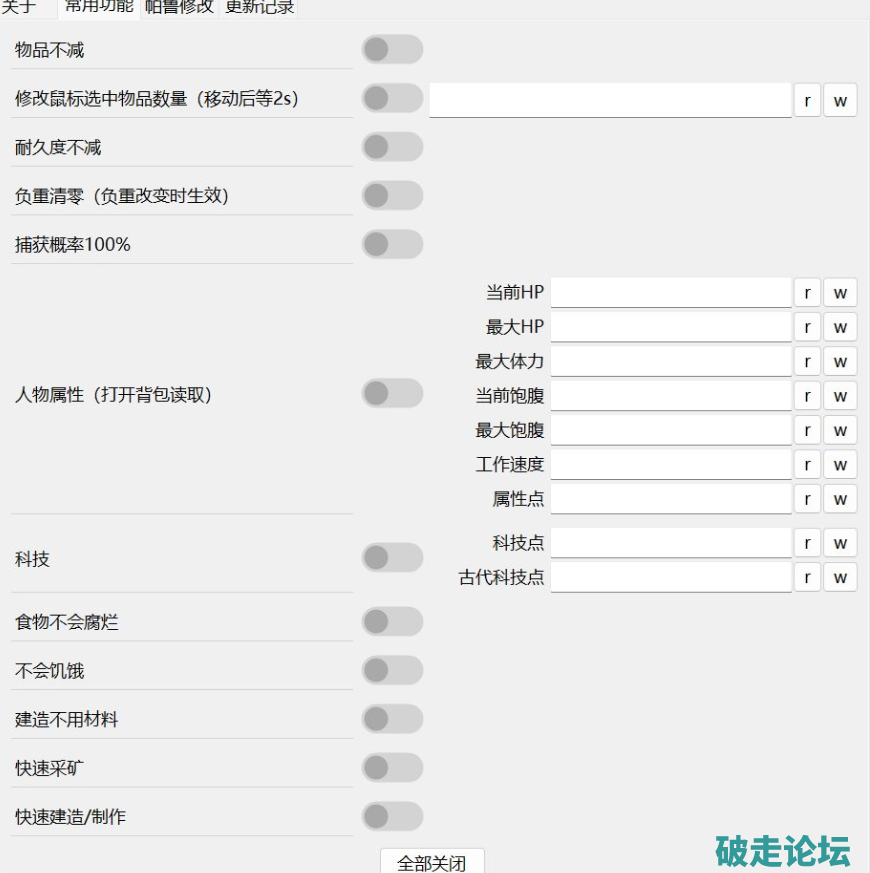
Task: Click r button beside 古代科技点 field
Action: tap(807, 577)
